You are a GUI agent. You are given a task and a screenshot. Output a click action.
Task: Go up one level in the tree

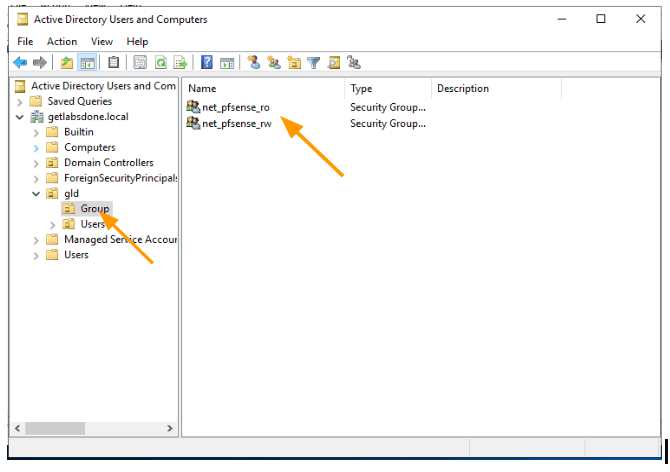66,63
